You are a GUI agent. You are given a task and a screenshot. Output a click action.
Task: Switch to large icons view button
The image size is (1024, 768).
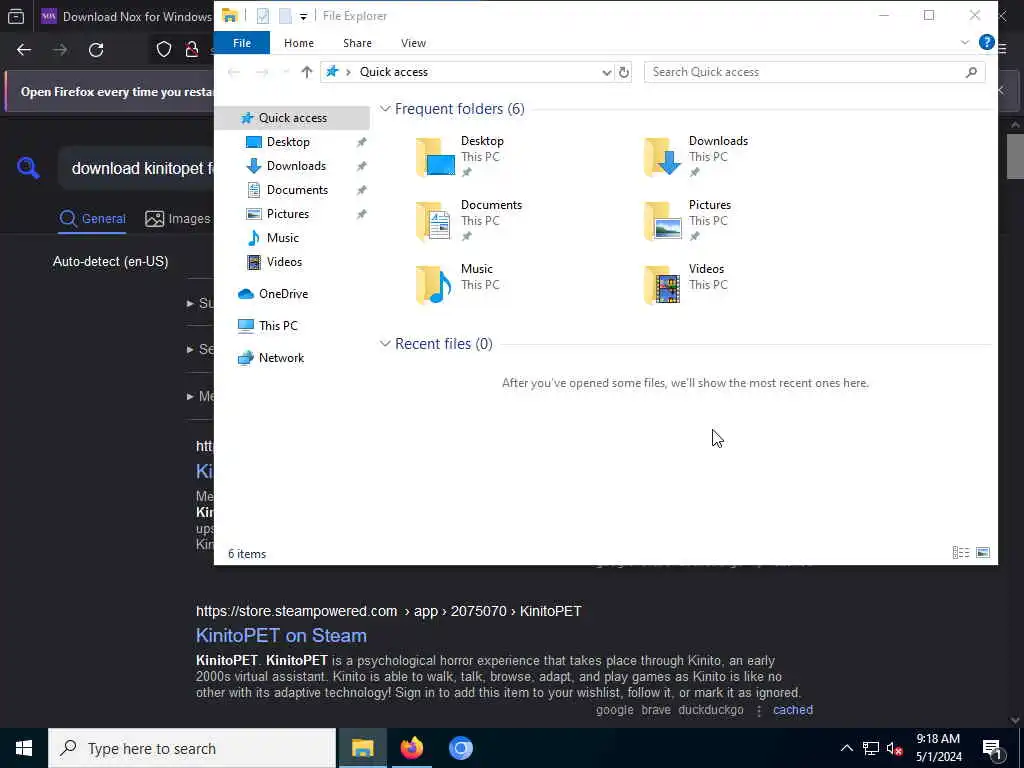(x=983, y=553)
